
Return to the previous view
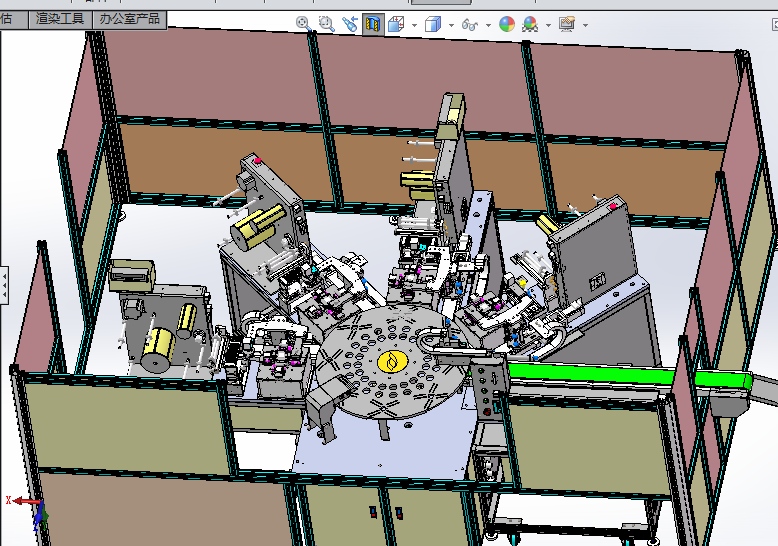[350, 23]
